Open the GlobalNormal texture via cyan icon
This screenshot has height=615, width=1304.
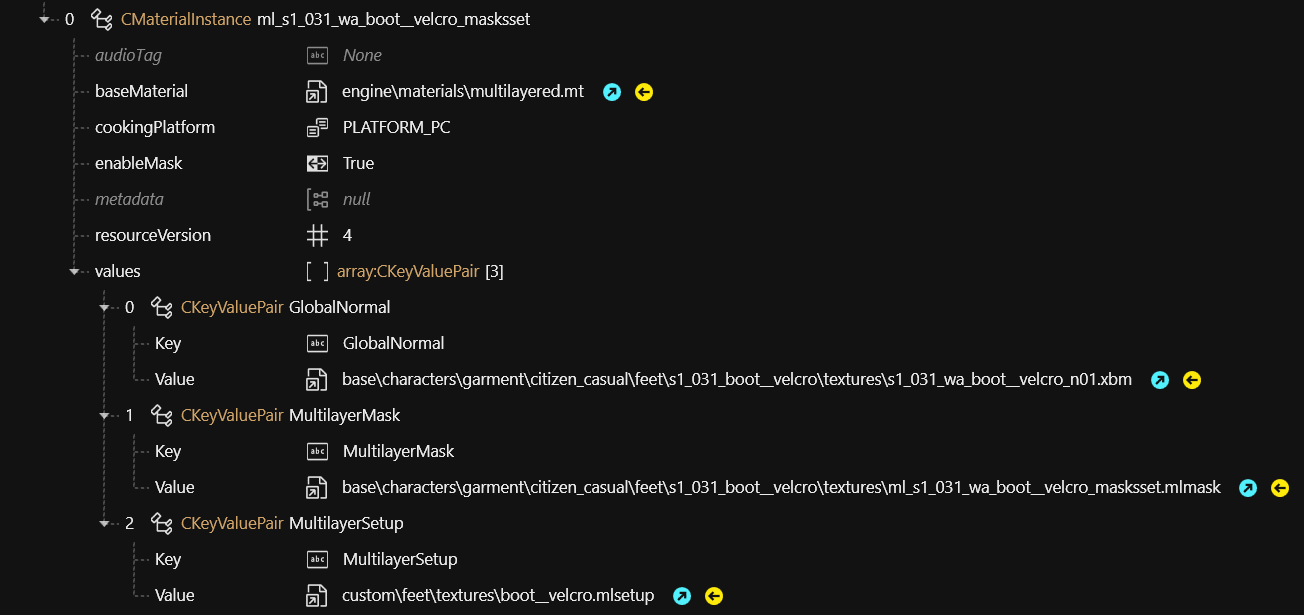[x=1160, y=380]
